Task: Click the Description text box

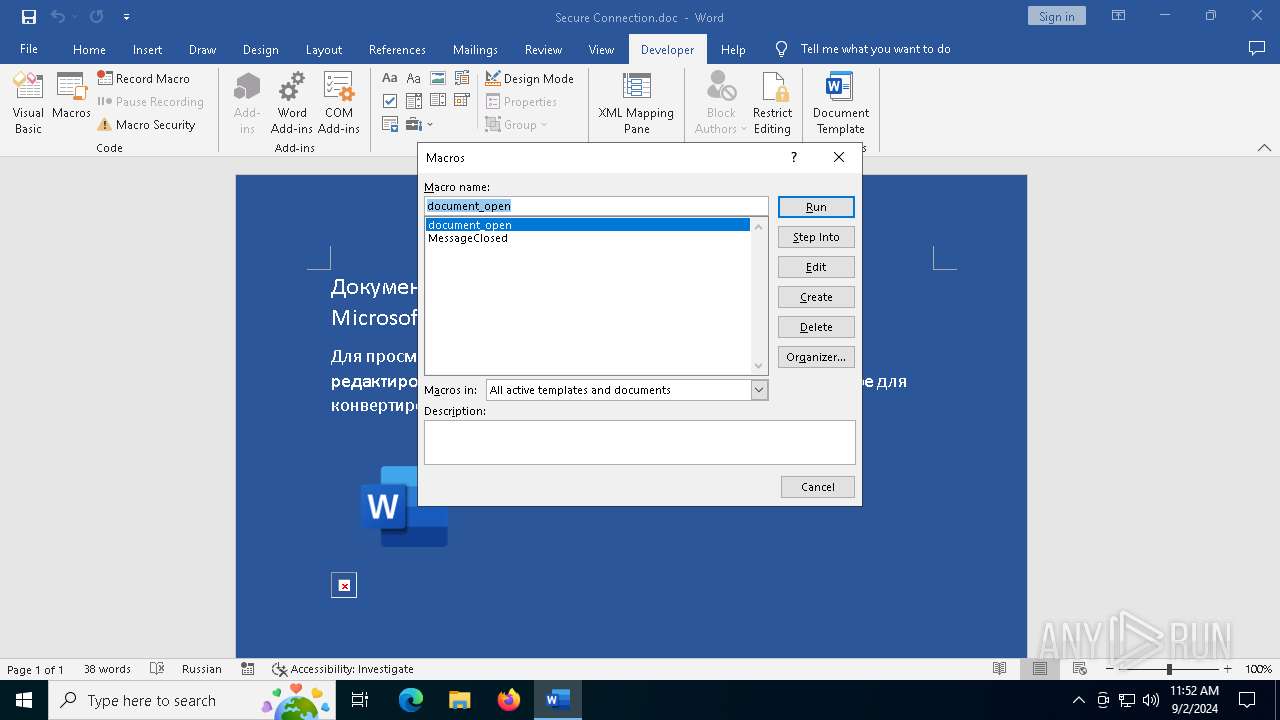Action: click(x=640, y=442)
